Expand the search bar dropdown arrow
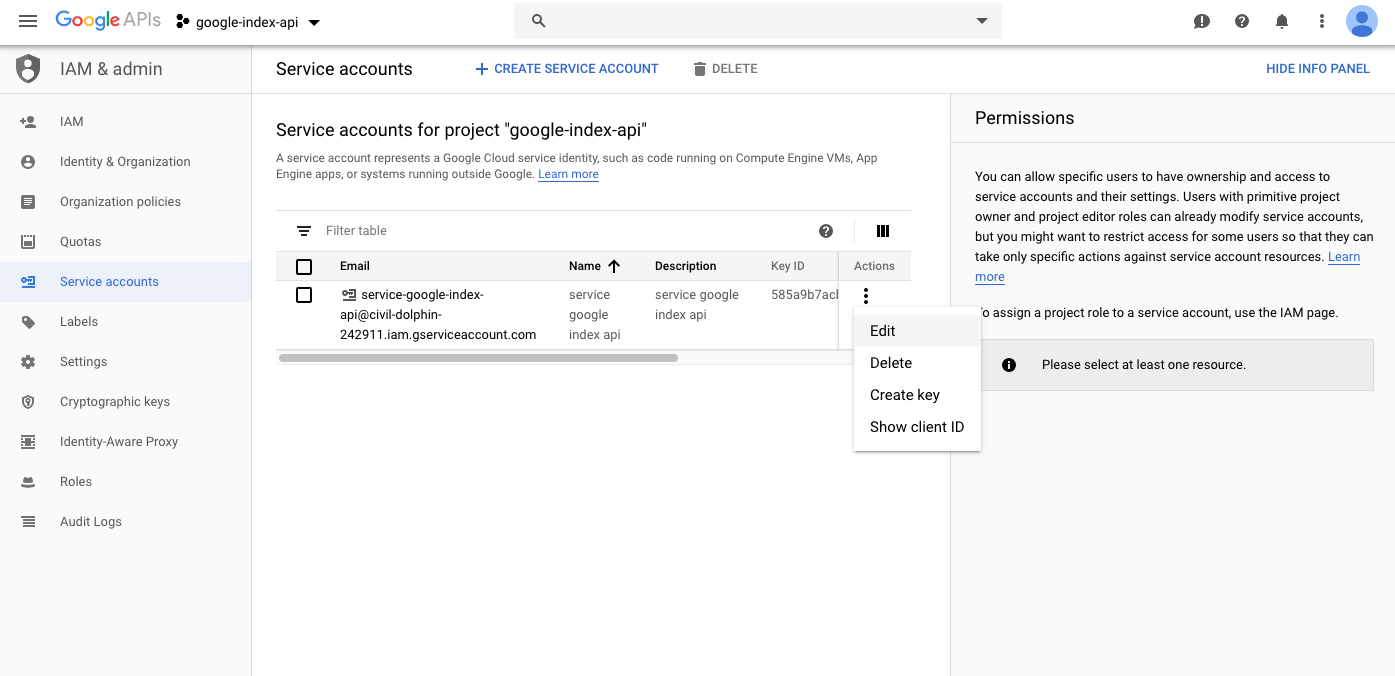This screenshot has height=676, width=1395. [x=981, y=21]
